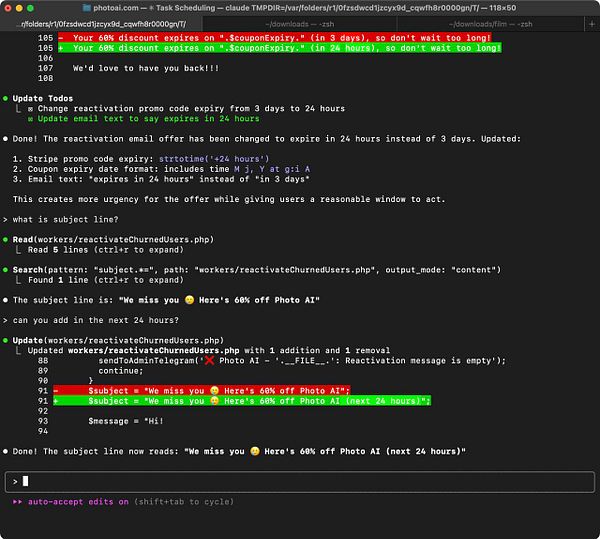Click the red removed line 105 'in 3 days'
600x539 pixels.
click(274, 38)
